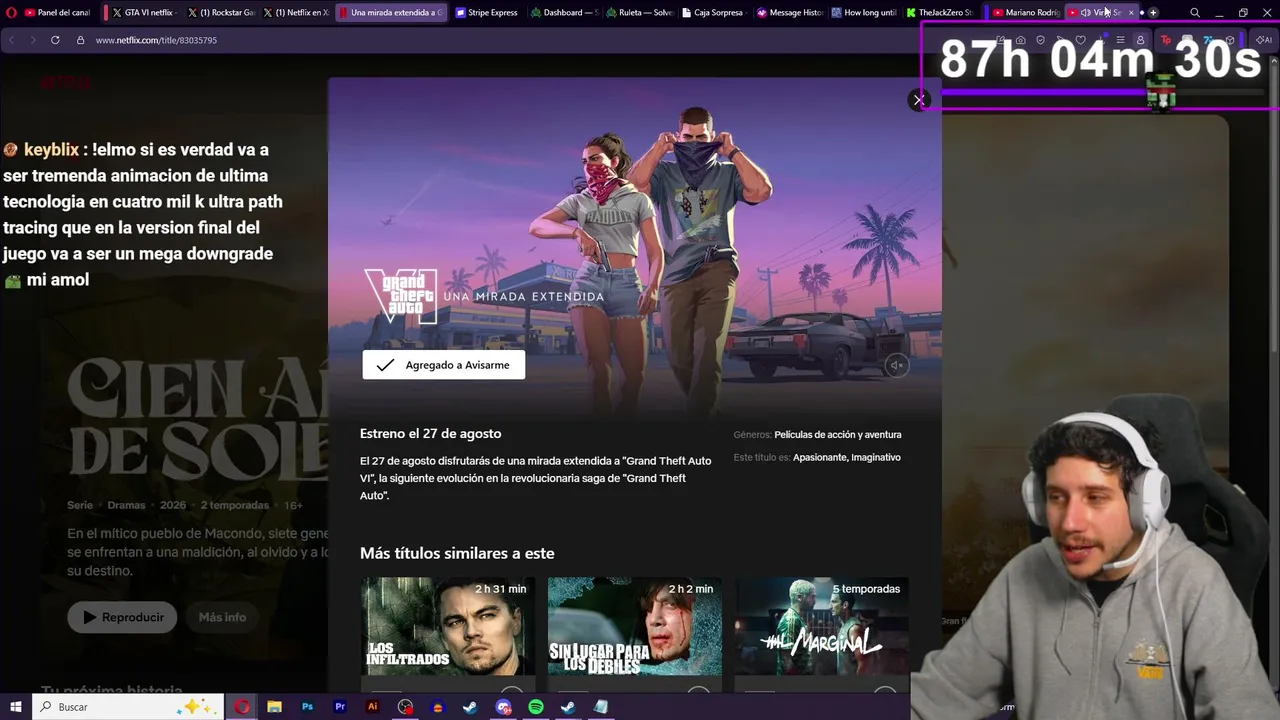The image size is (1280, 720).
Task: Open Spotify from the taskbar
Action: pyautogui.click(x=536, y=707)
